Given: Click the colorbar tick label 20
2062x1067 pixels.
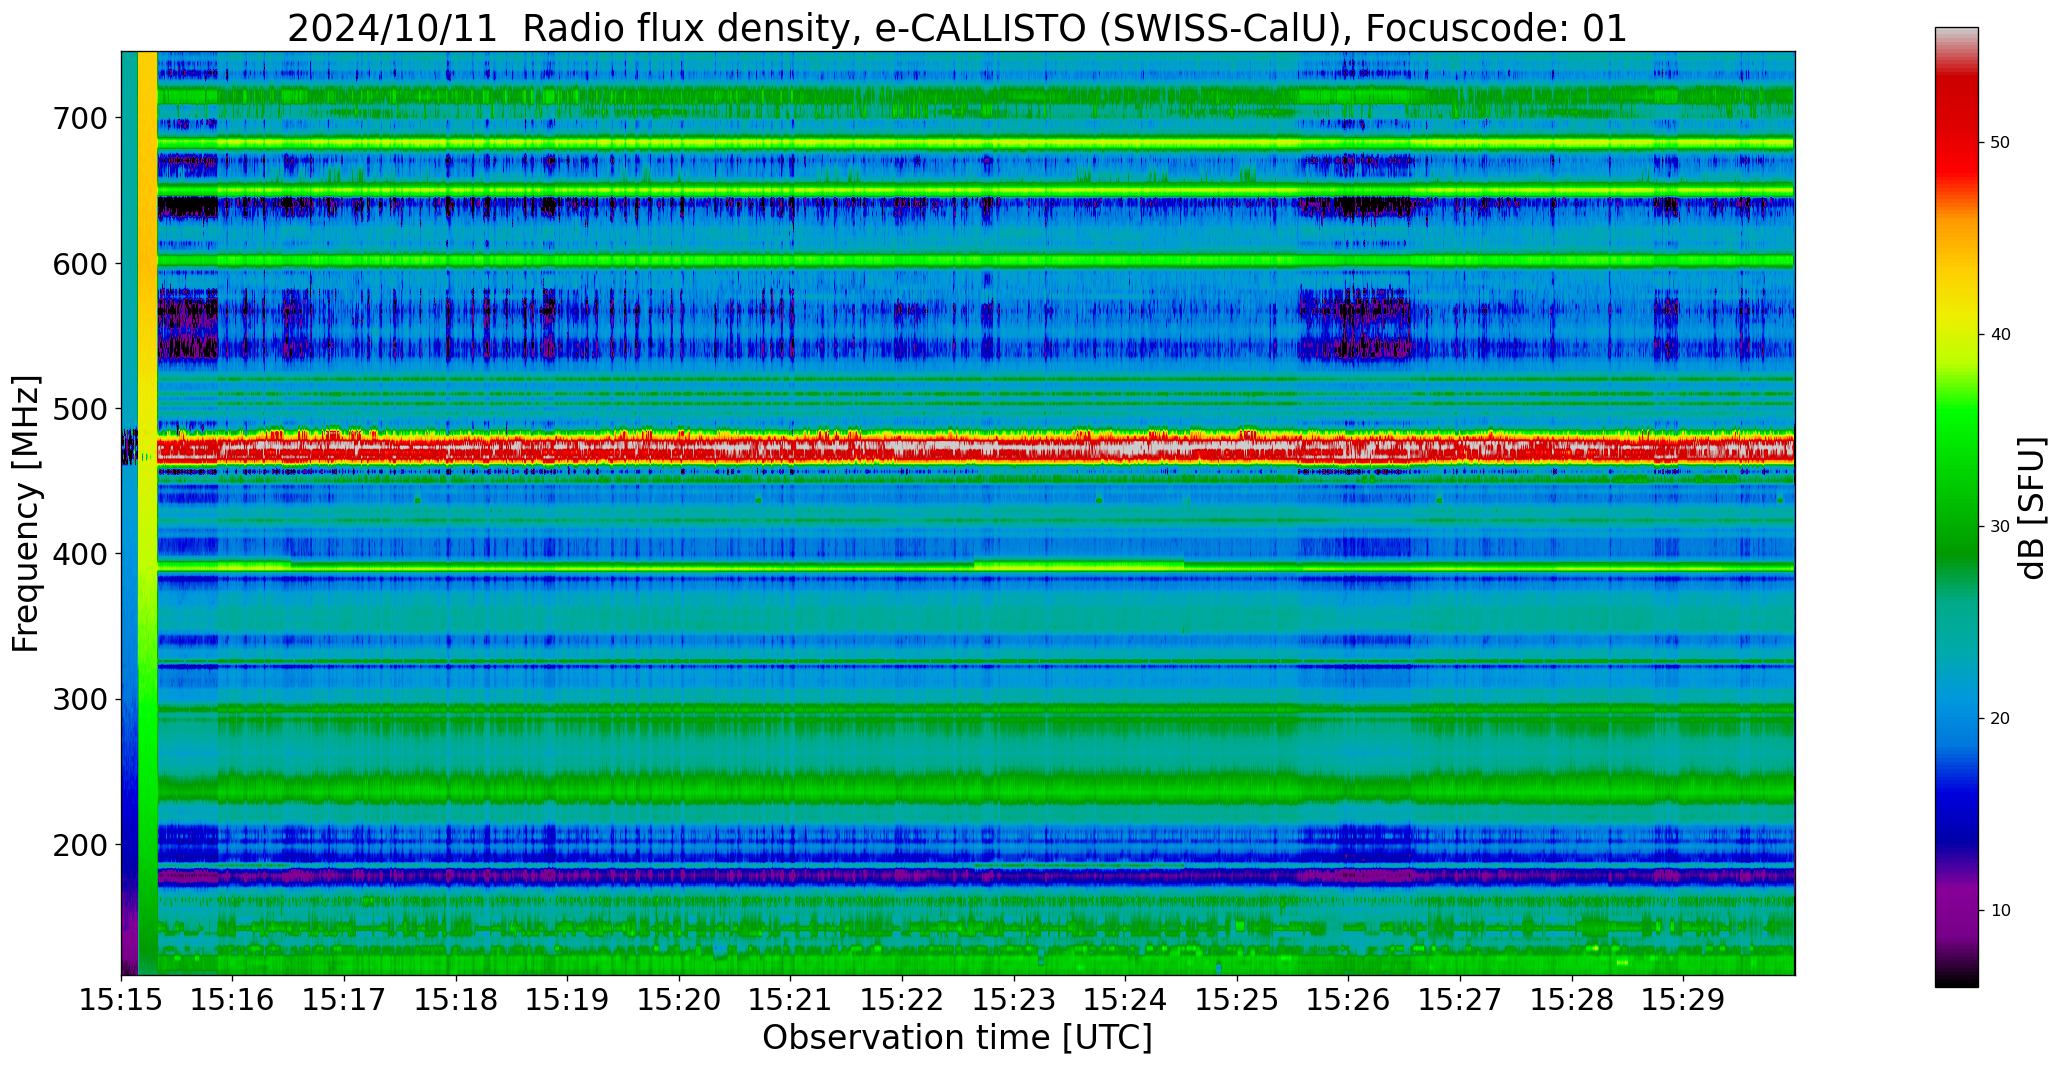Looking at the screenshot, I should [2000, 719].
